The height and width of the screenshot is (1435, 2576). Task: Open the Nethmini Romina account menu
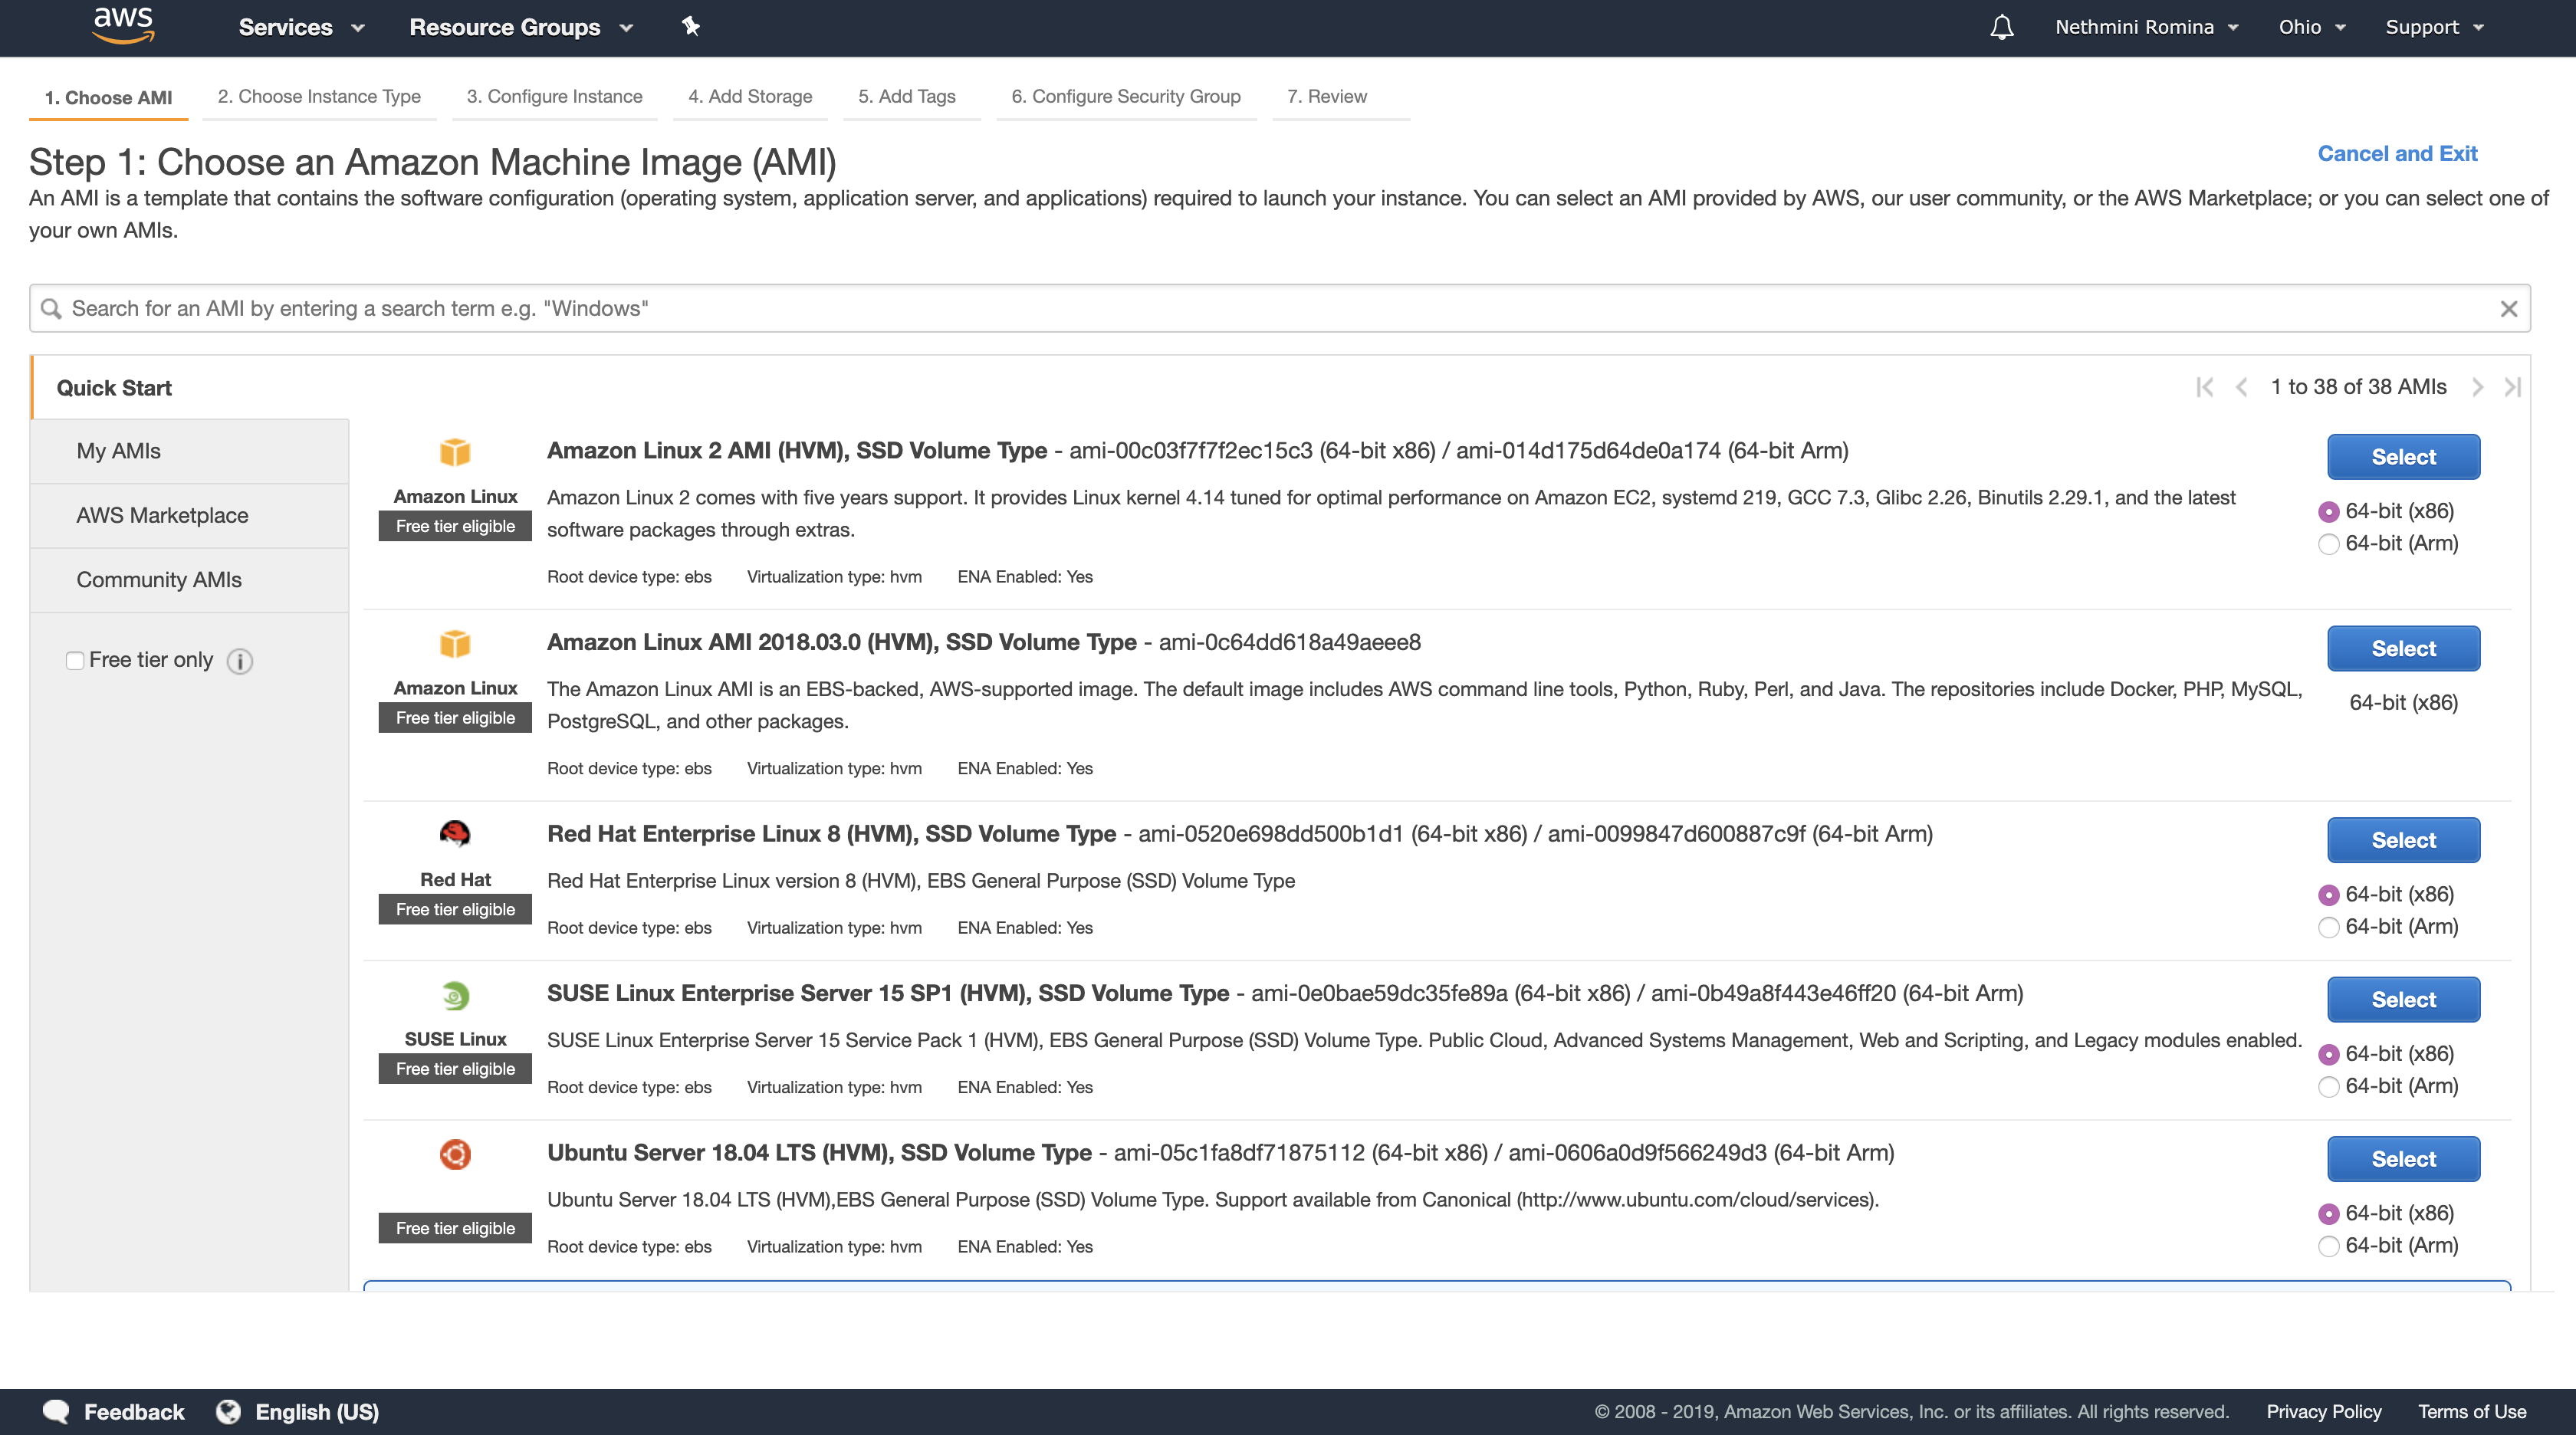tap(2146, 27)
